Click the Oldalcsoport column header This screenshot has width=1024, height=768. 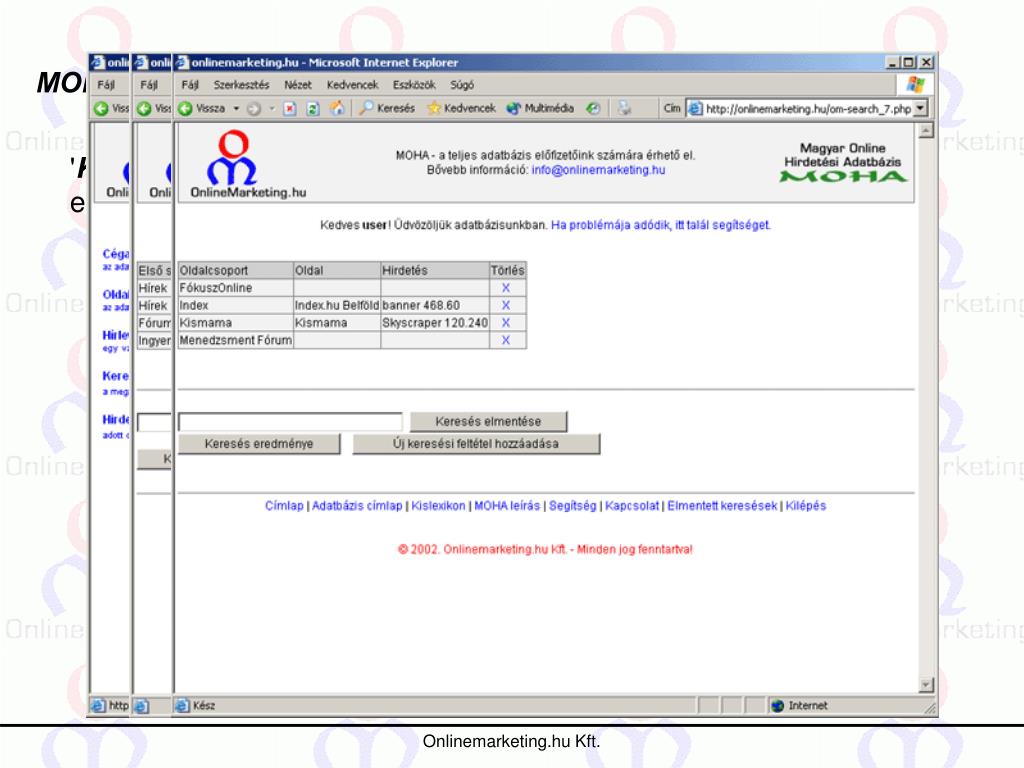click(x=236, y=270)
